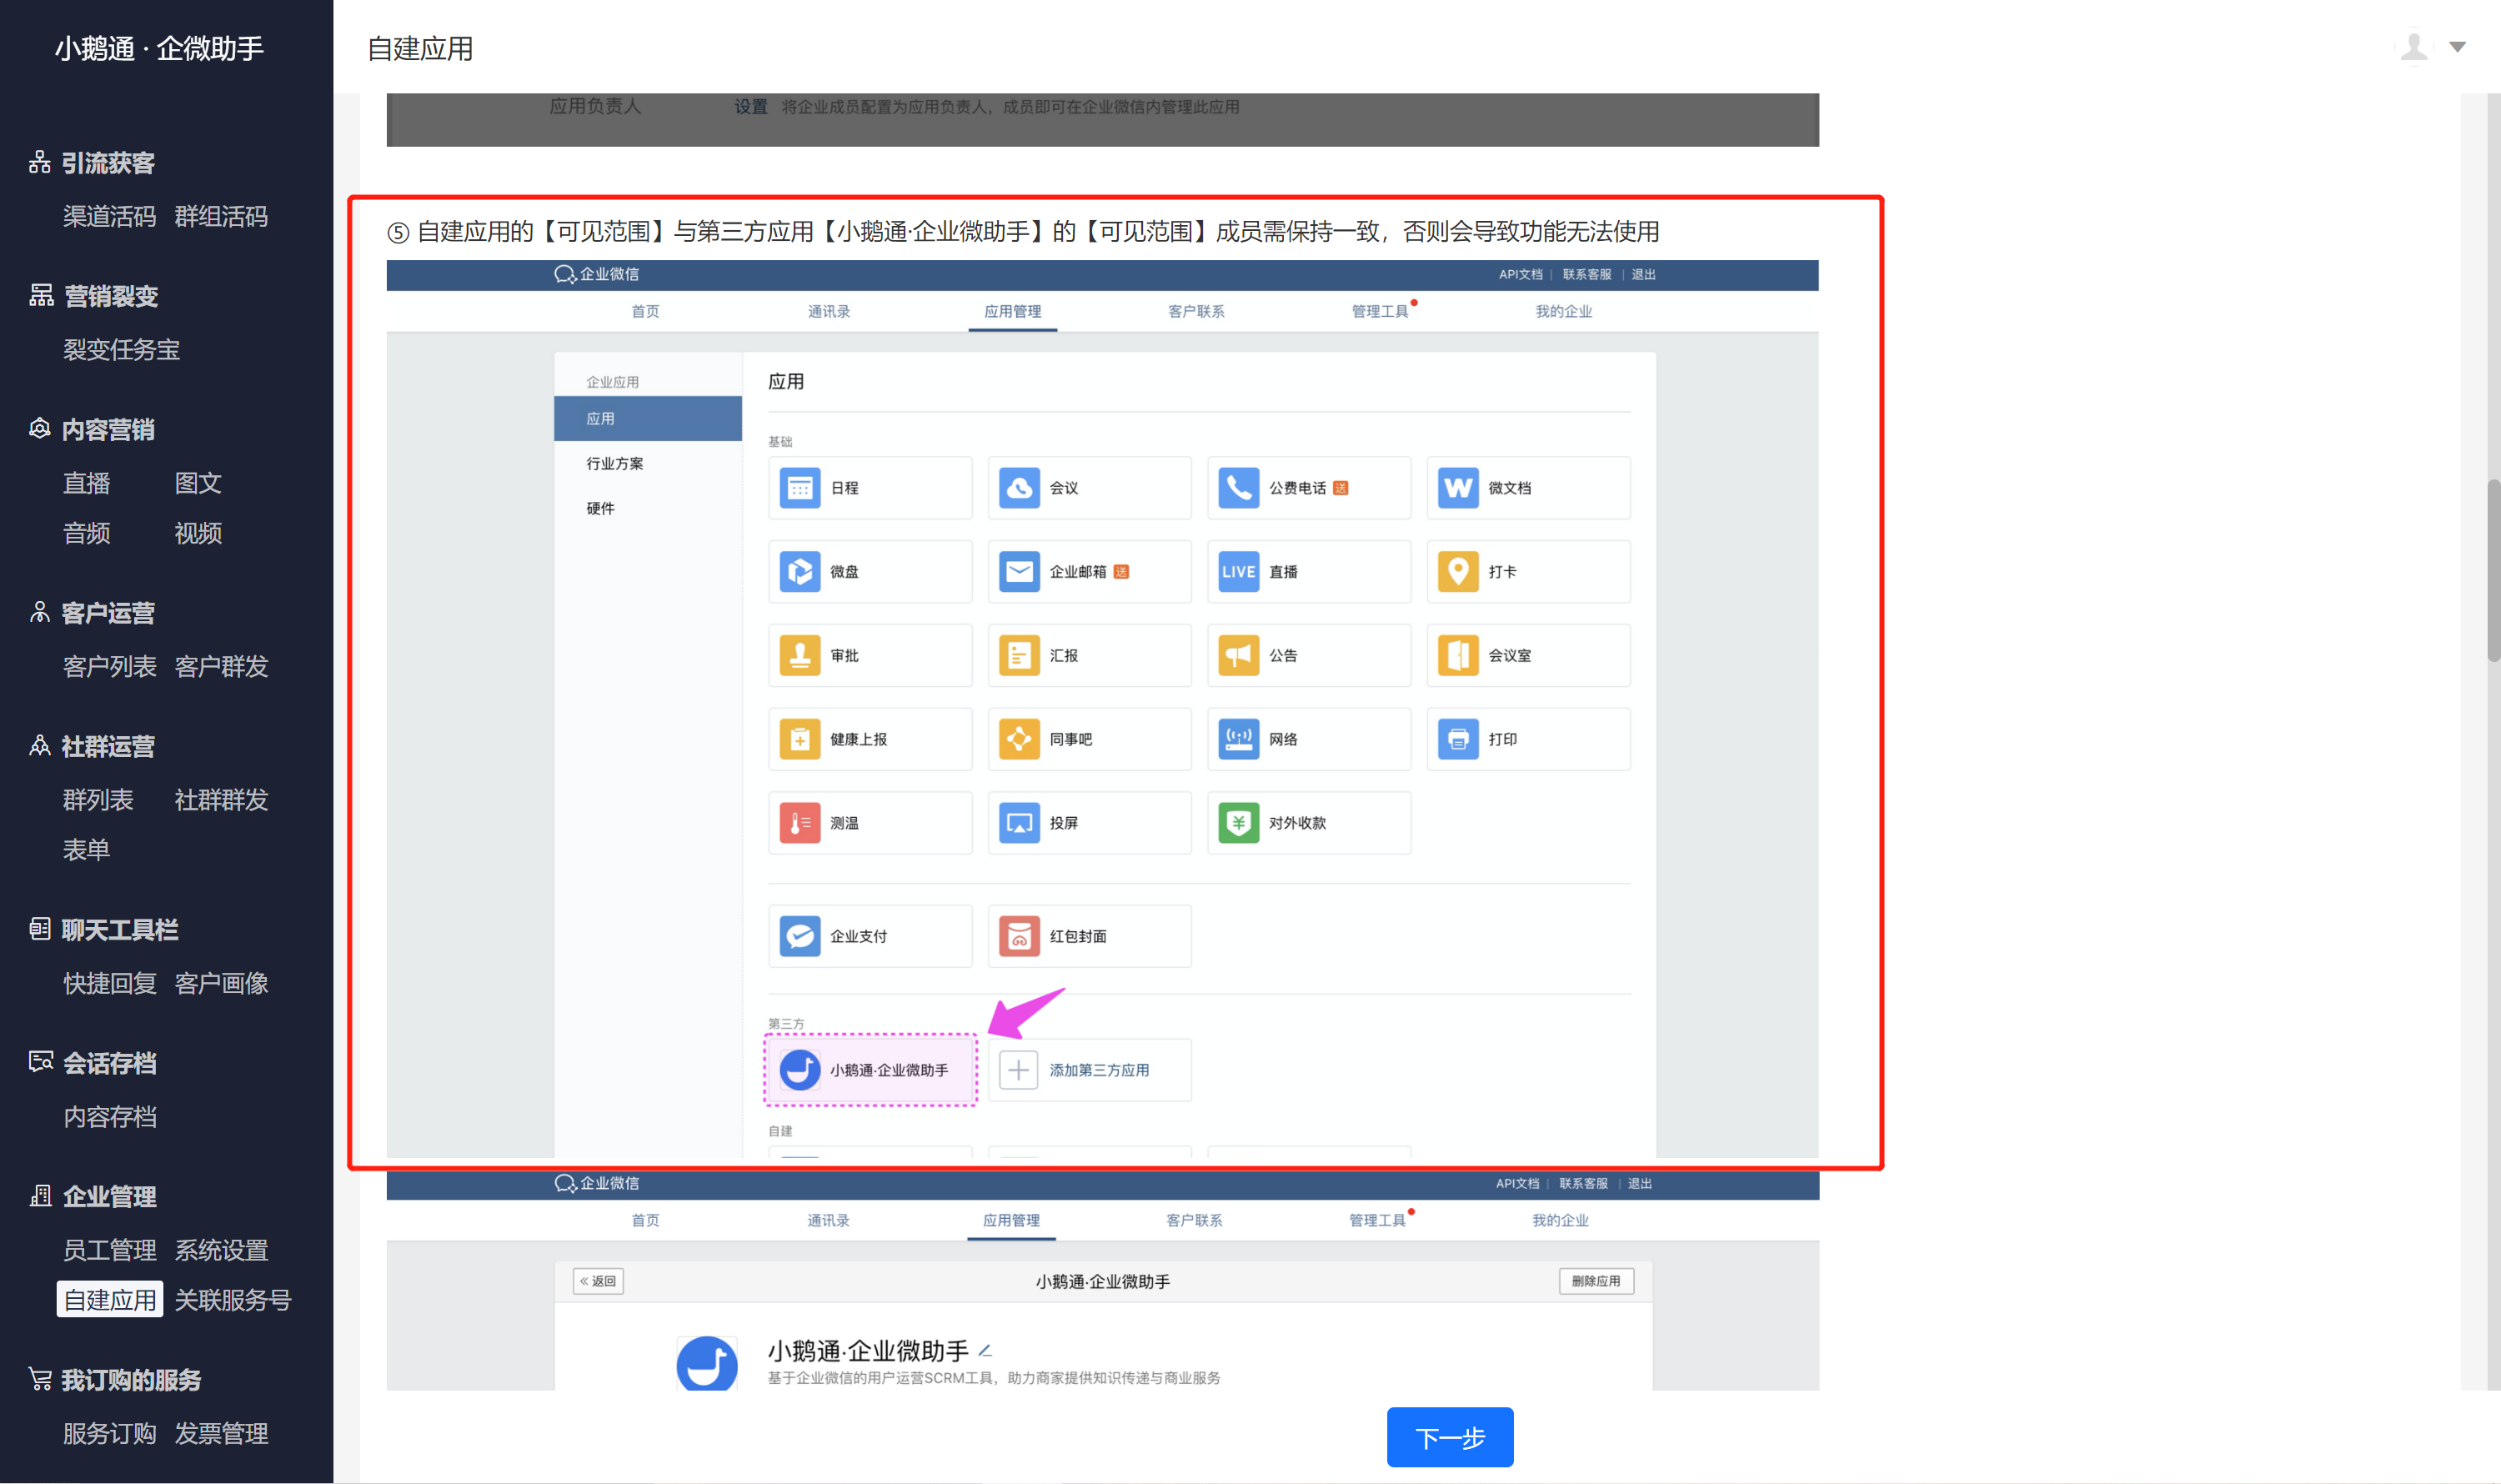
Task: Open the 音频 content page
Action: 87,533
